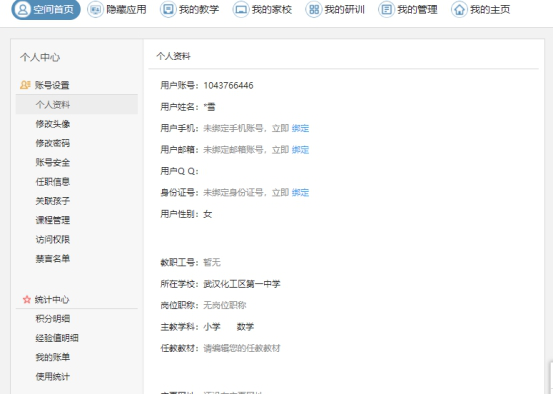Open 我的账单 in the sidebar
Image resolution: width=554 pixels, height=395 pixels.
53,357
